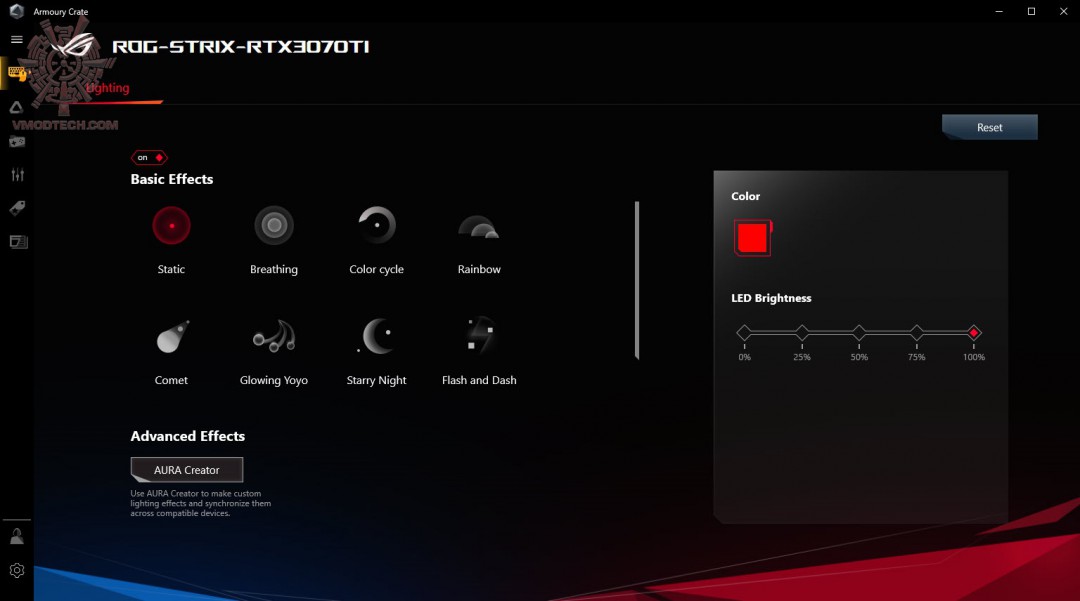Open the Aura Sync triangle icon
Image resolution: width=1080 pixels, height=601 pixels.
pos(17,107)
